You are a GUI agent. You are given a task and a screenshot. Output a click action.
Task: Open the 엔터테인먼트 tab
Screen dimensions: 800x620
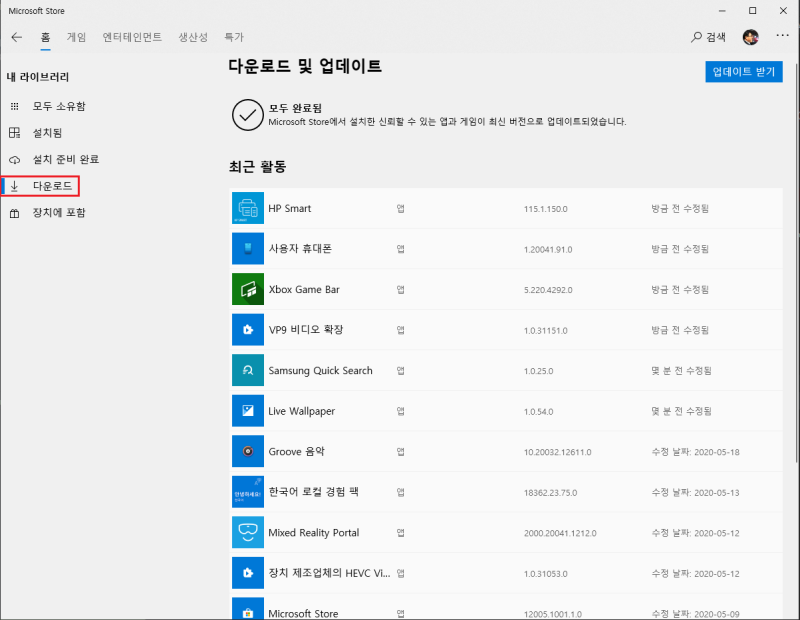(130, 36)
